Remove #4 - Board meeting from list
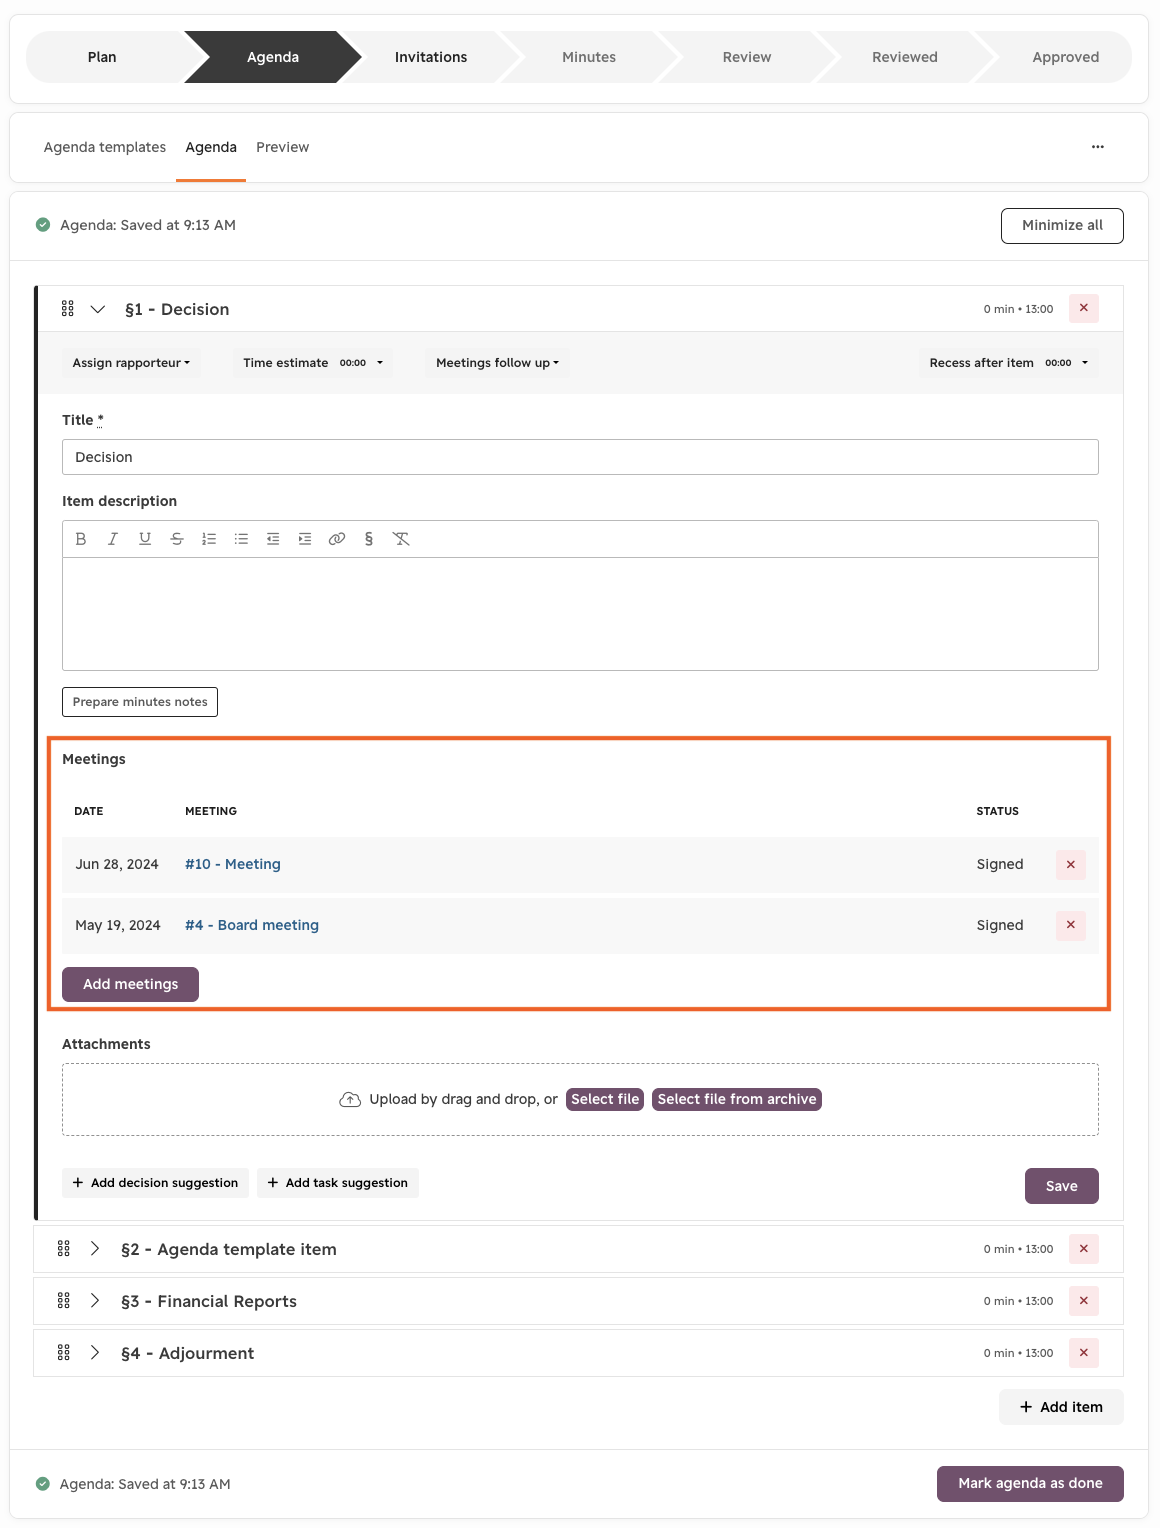 pyautogui.click(x=1071, y=925)
